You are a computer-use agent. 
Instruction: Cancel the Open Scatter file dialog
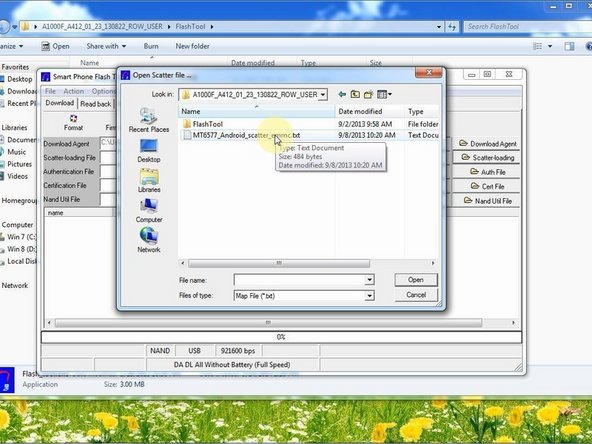(x=416, y=295)
